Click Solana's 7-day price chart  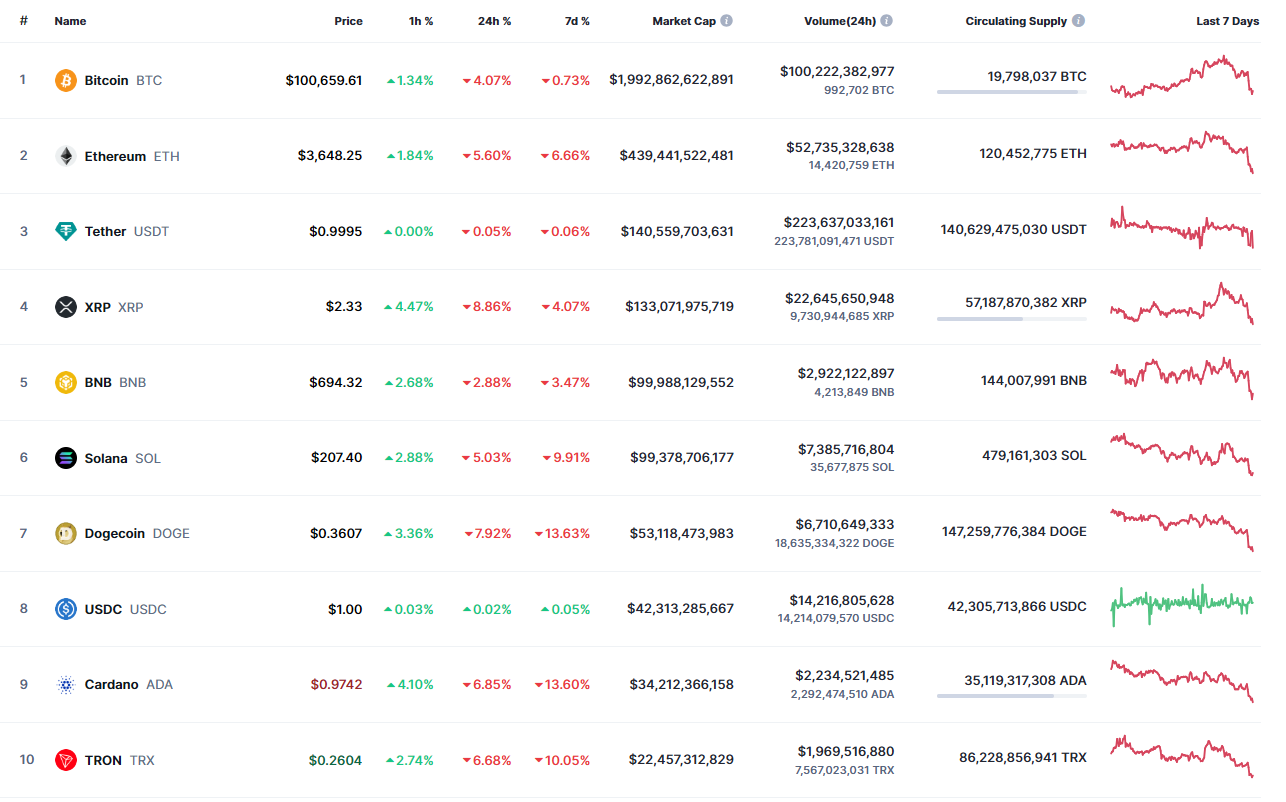click(1182, 454)
